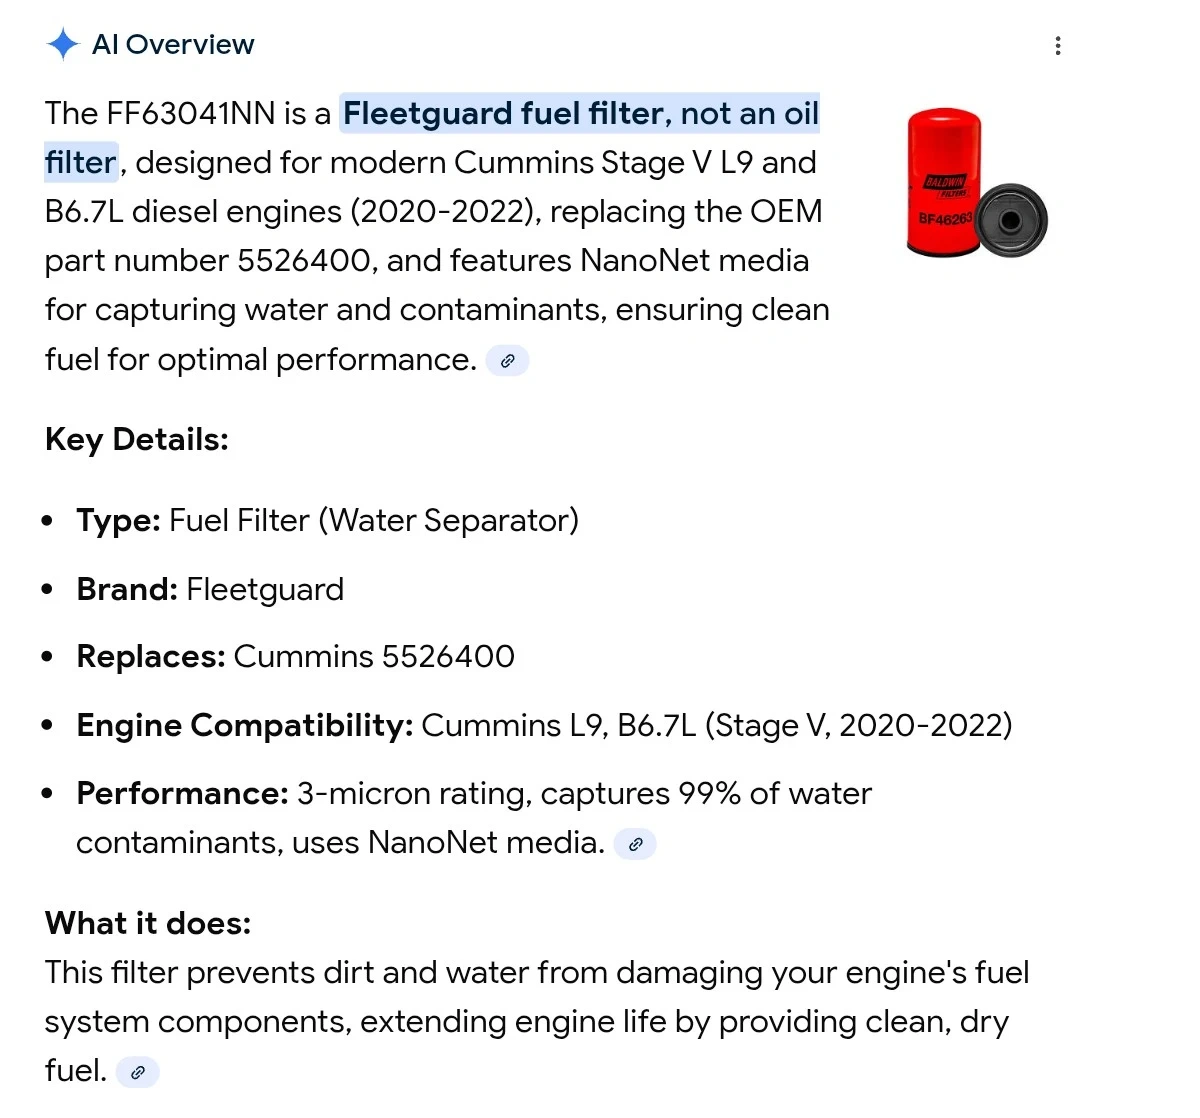Click the AI Overview sparkle icon
Viewport: 1200px width, 1118px height.
[x=62, y=44]
